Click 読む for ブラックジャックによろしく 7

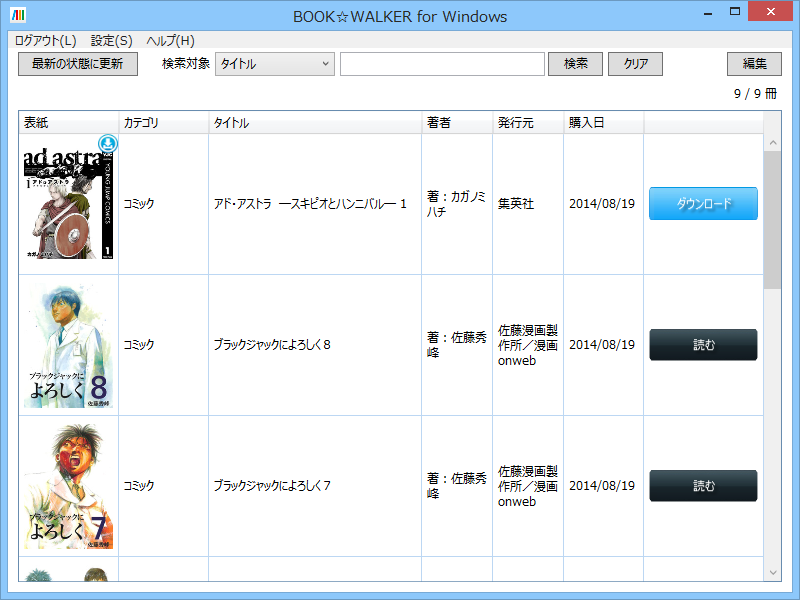703,486
